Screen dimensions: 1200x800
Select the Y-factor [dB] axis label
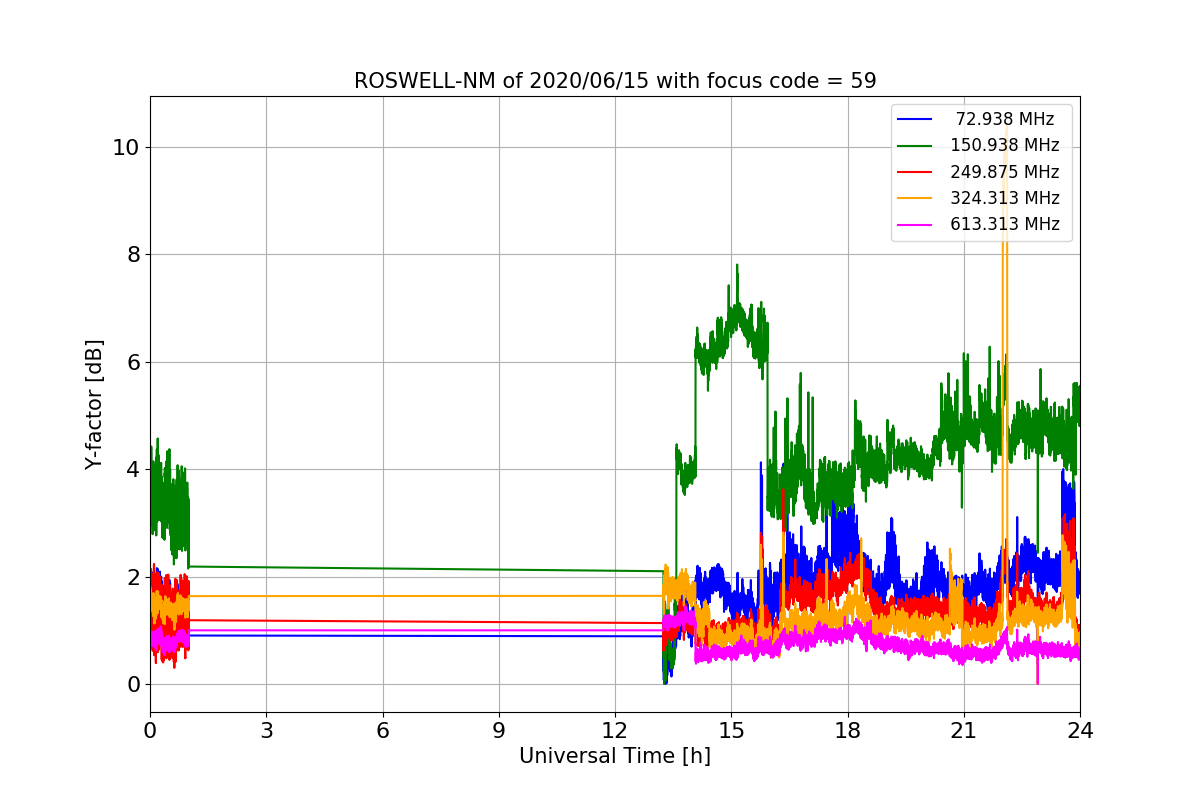(x=94, y=404)
